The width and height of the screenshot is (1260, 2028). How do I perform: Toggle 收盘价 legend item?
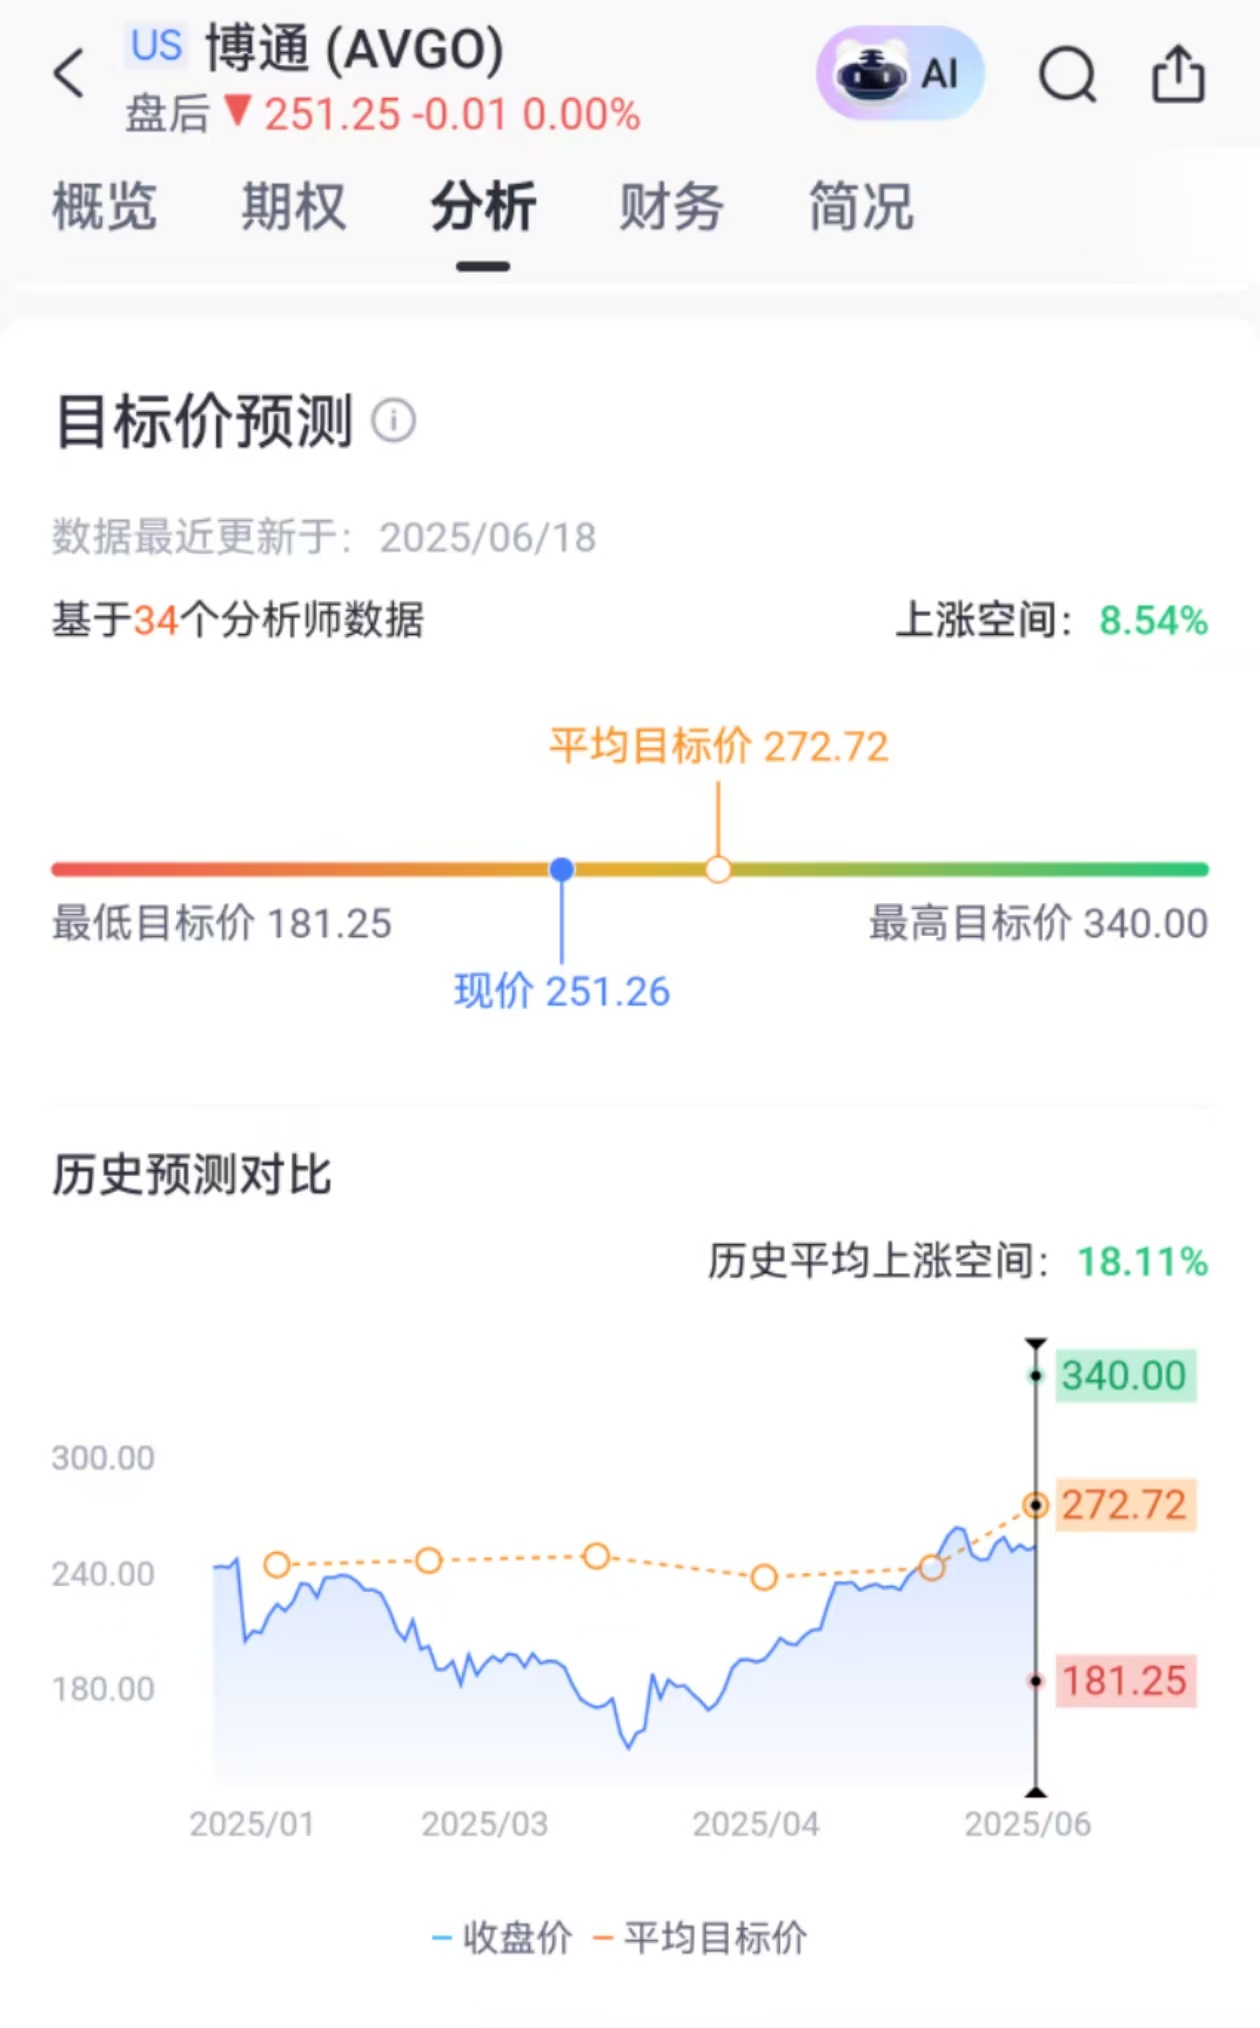[x=502, y=1938]
